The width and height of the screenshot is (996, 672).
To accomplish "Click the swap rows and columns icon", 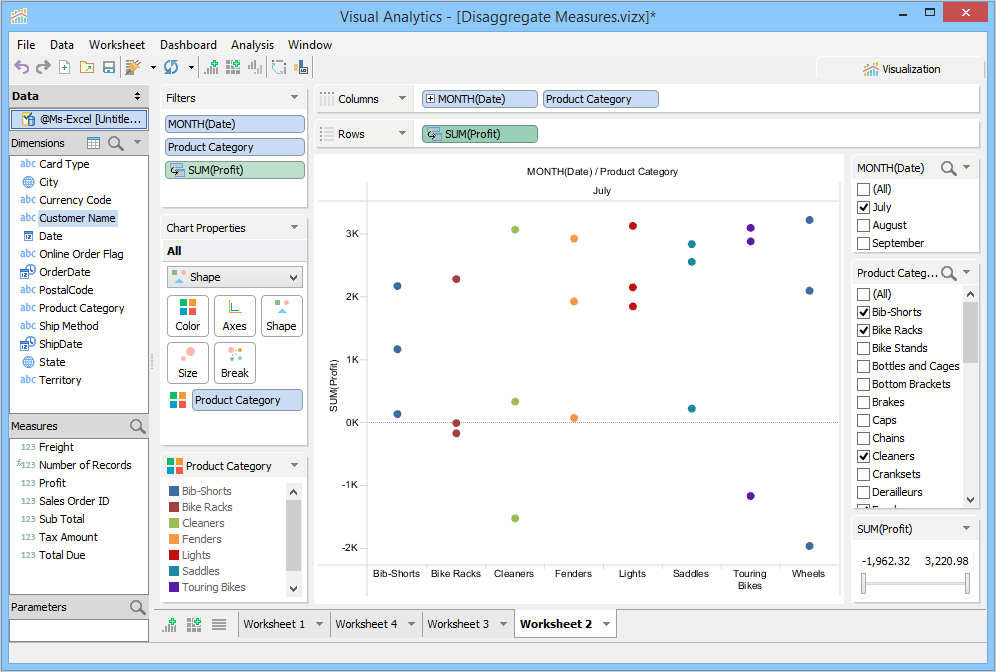I will pos(279,67).
